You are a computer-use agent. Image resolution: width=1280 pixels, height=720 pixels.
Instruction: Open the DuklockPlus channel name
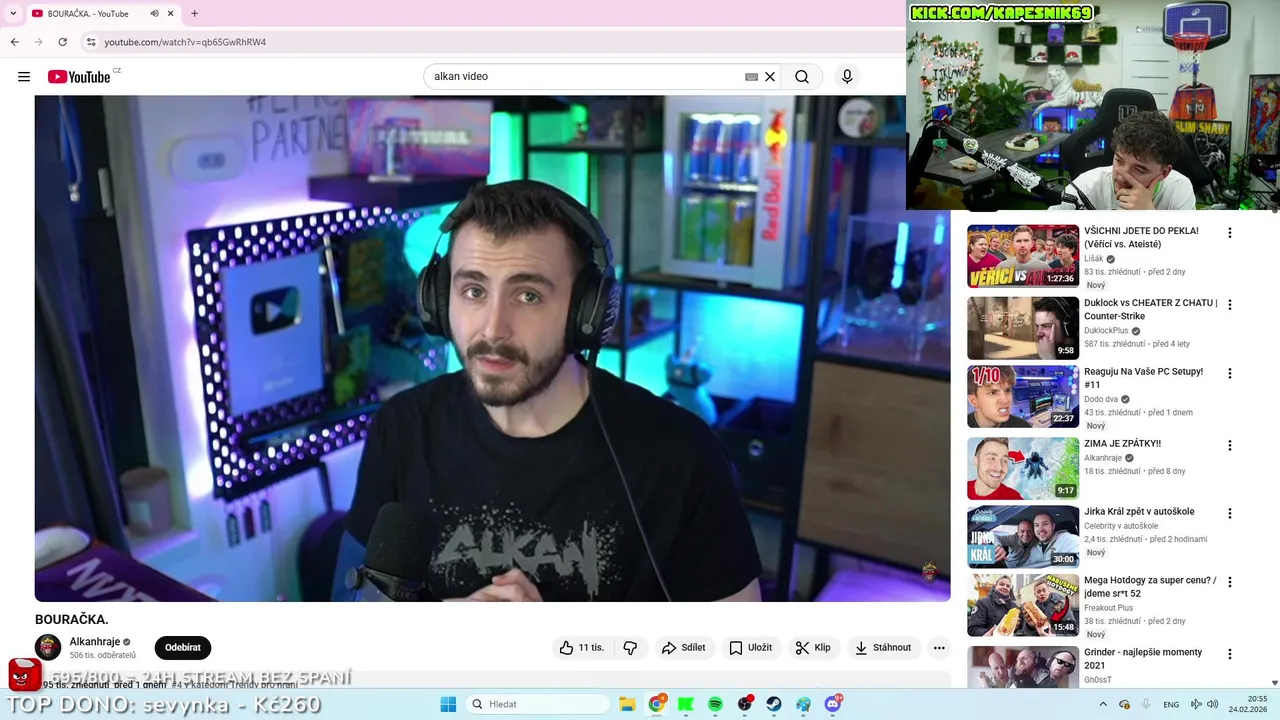(1106, 331)
